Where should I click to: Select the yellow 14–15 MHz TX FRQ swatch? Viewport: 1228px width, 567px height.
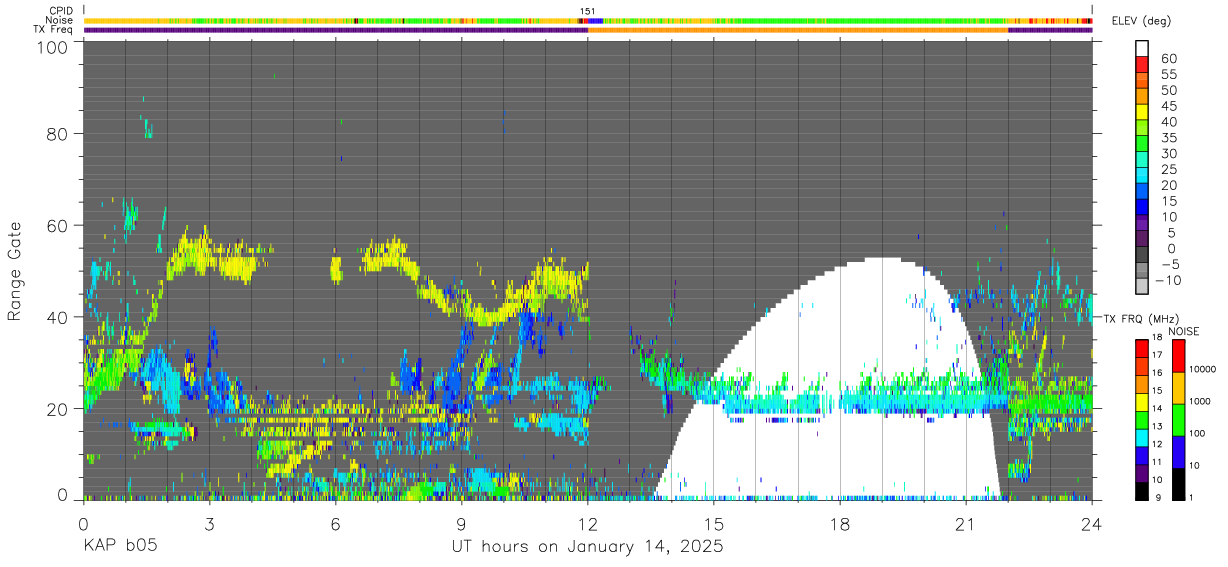pyautogui.click(x=1142, y=402)
